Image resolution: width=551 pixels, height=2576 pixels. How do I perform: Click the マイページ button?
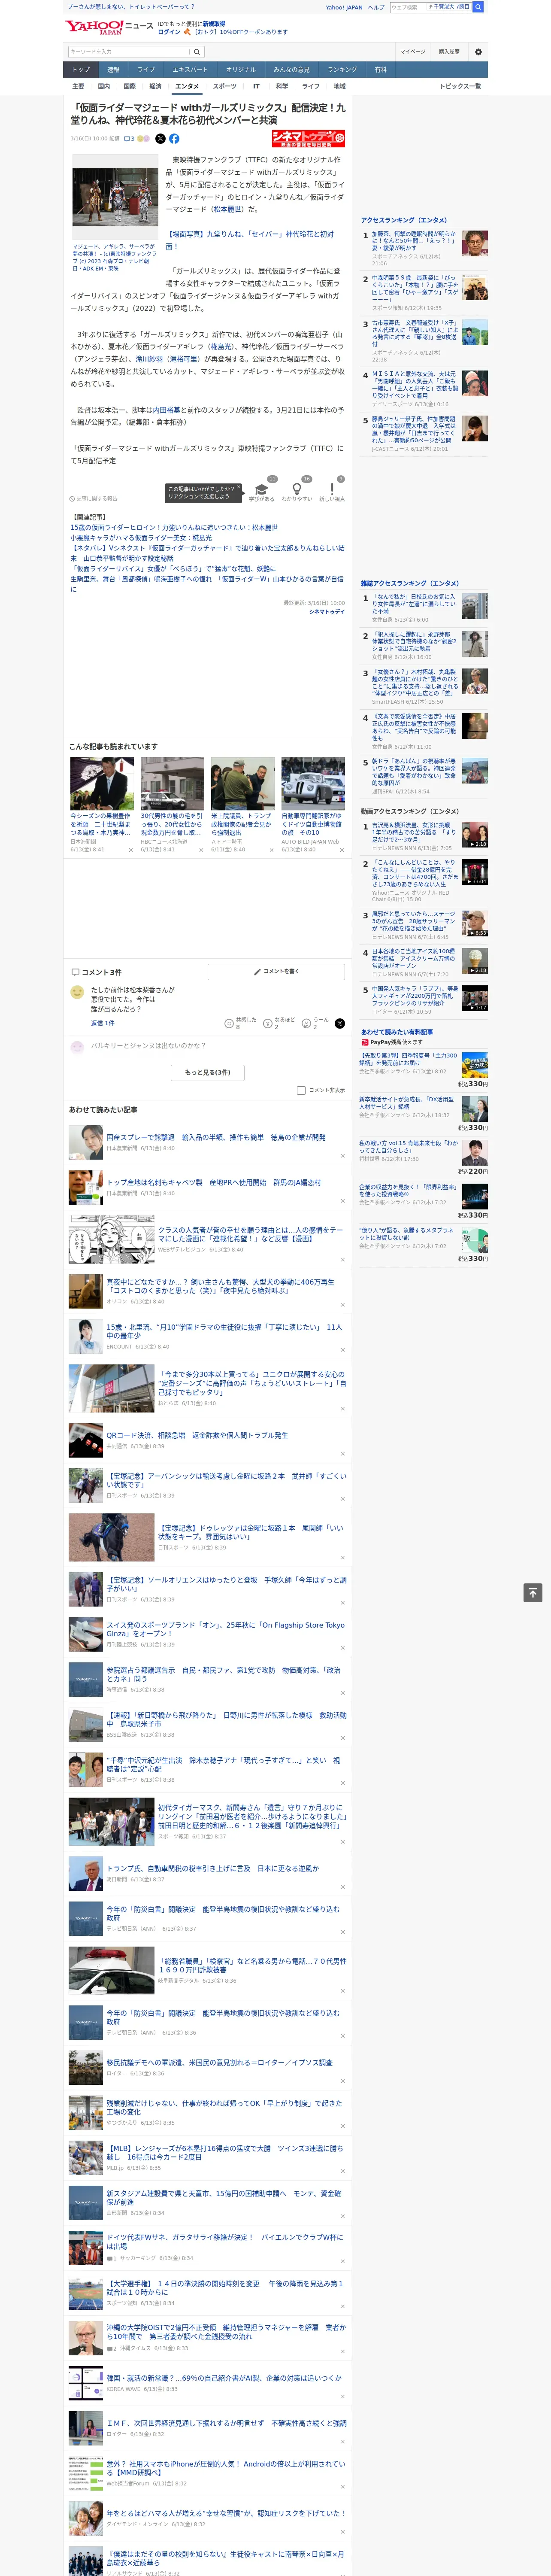(412, 52)
